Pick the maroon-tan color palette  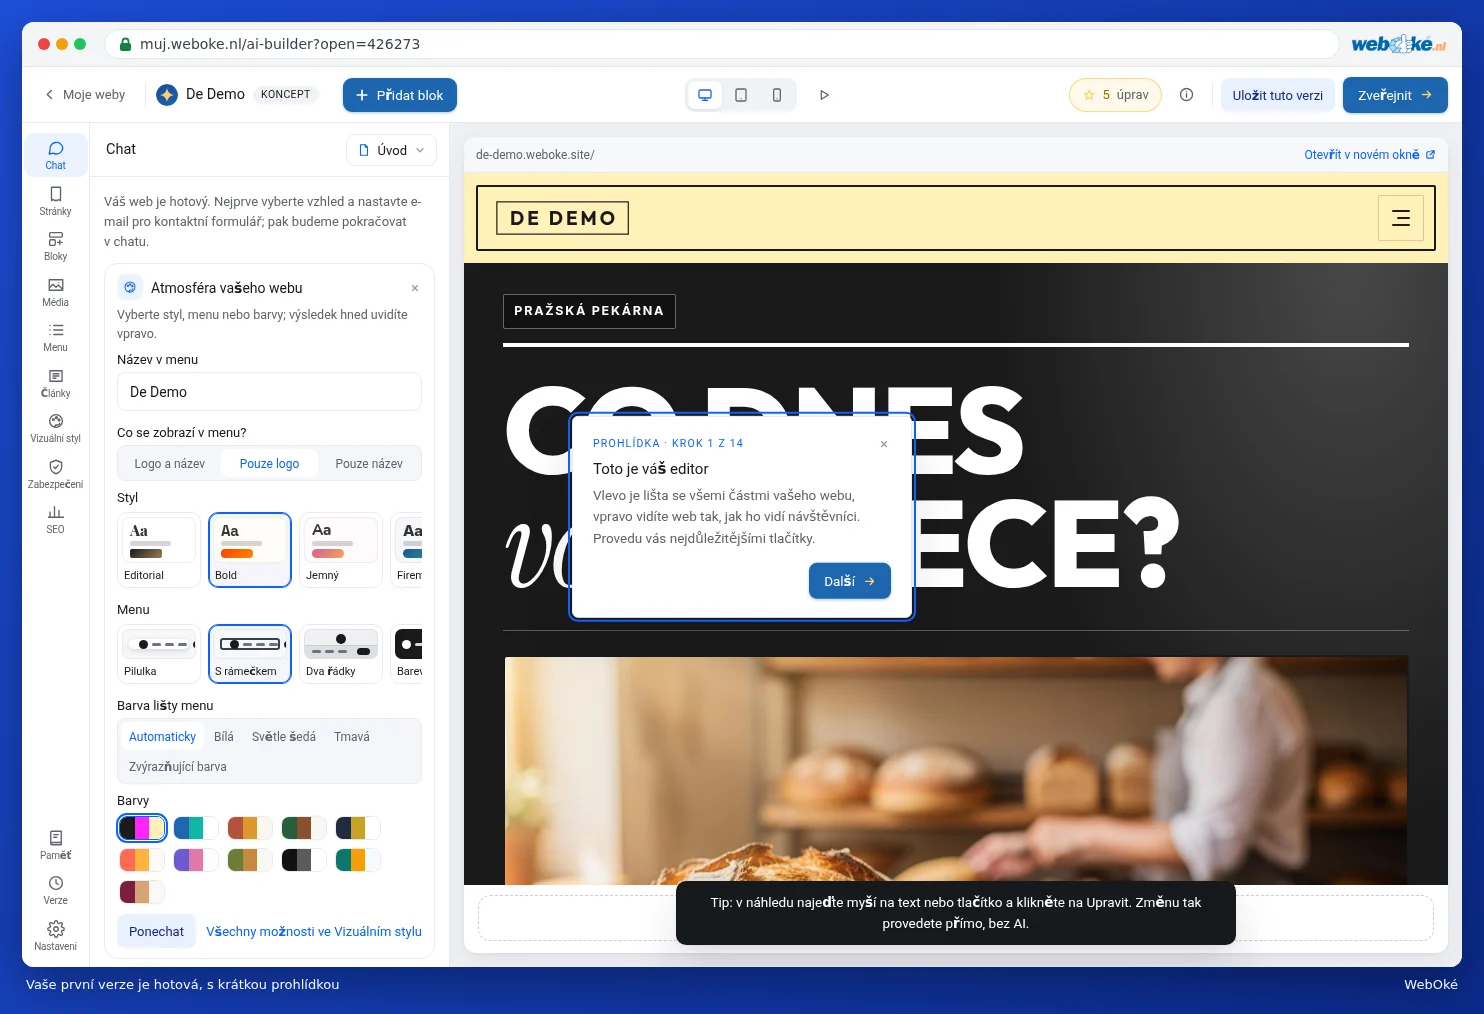point(142,892)
